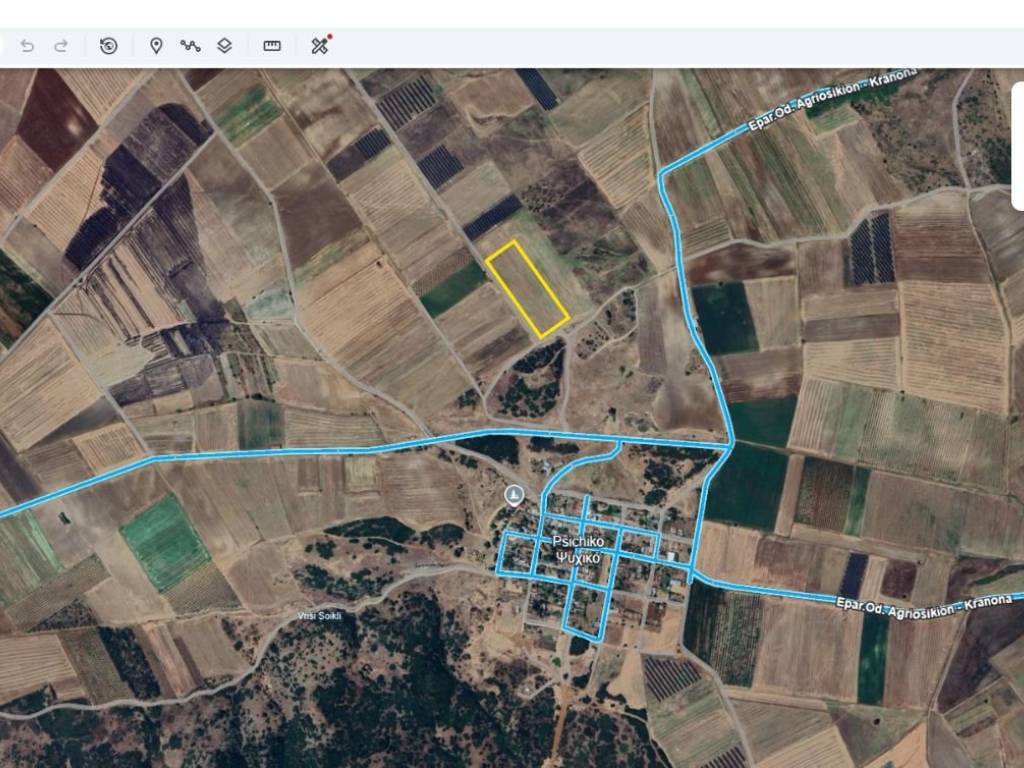Click the white panel at right edge

click(x=1017, y=146)
